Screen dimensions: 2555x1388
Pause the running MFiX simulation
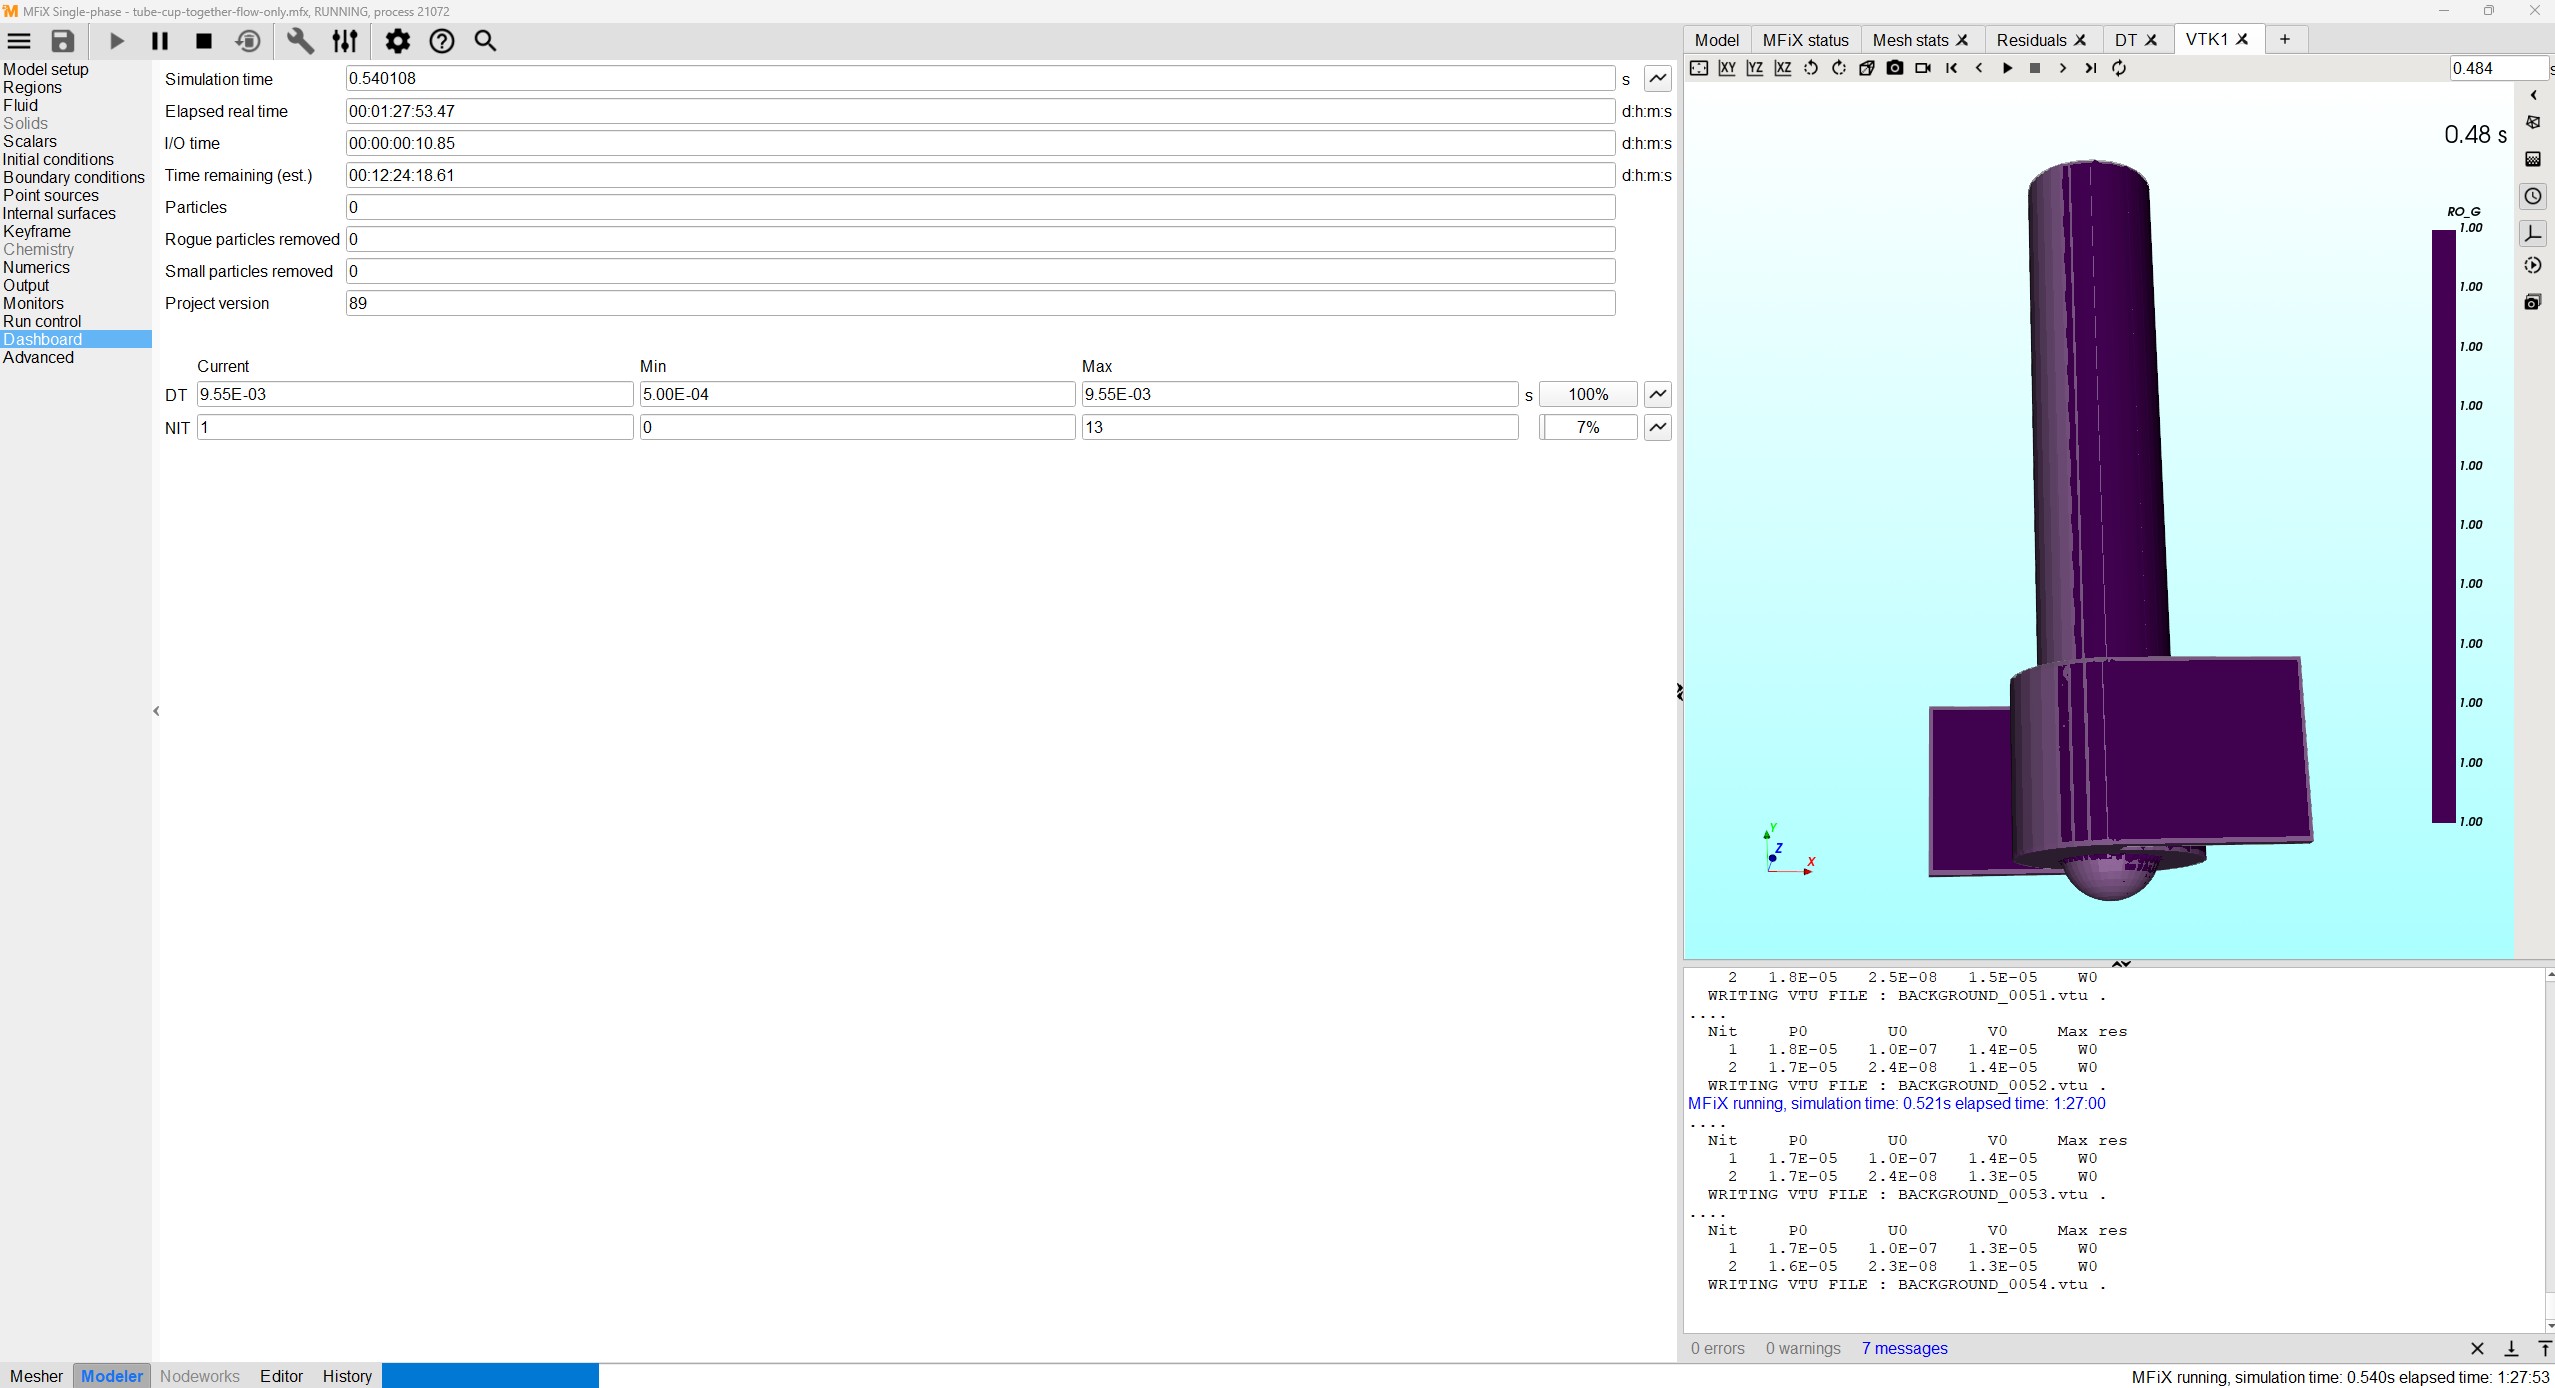tap(159, 41)
